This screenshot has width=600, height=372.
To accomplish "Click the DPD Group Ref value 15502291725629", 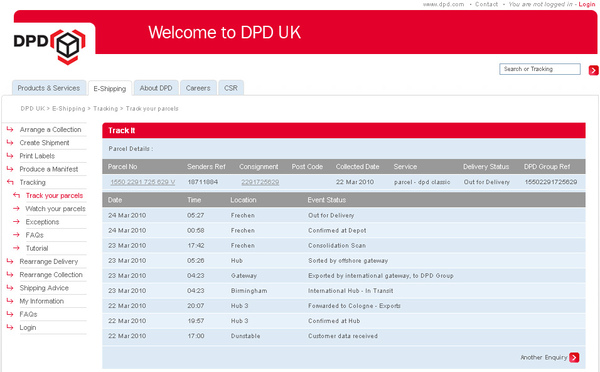I will 551,182.
